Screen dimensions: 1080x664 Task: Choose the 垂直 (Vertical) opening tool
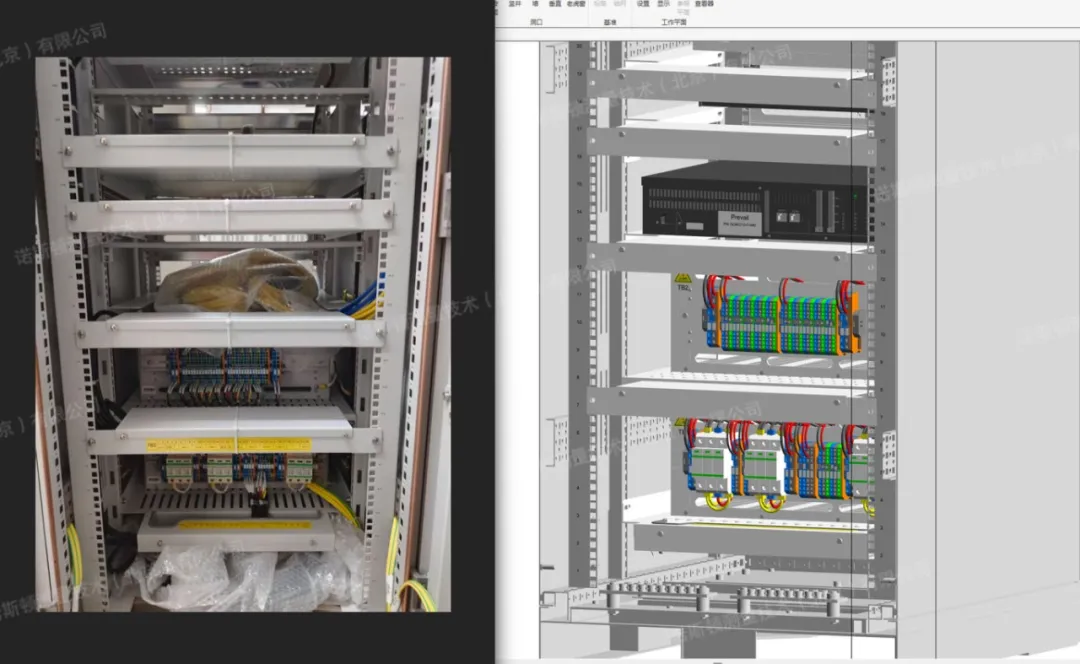554,4
